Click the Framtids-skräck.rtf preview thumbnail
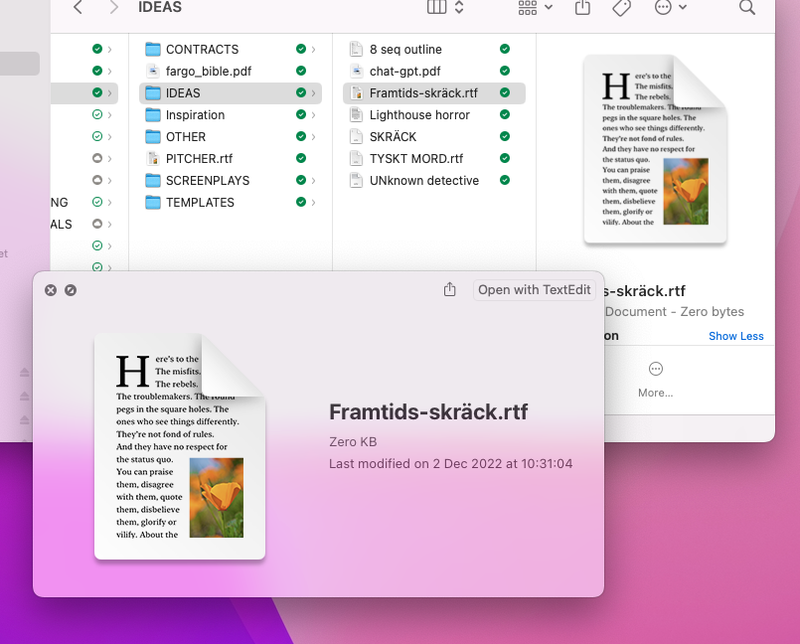Viewport: 800px width, 644px height. click(x=180, y=440)
